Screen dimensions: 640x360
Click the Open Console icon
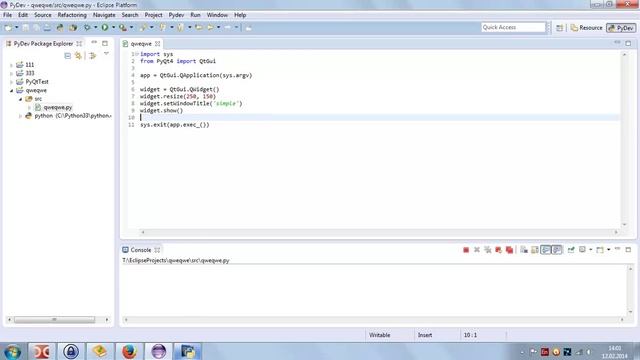click(x=600, y=250)
